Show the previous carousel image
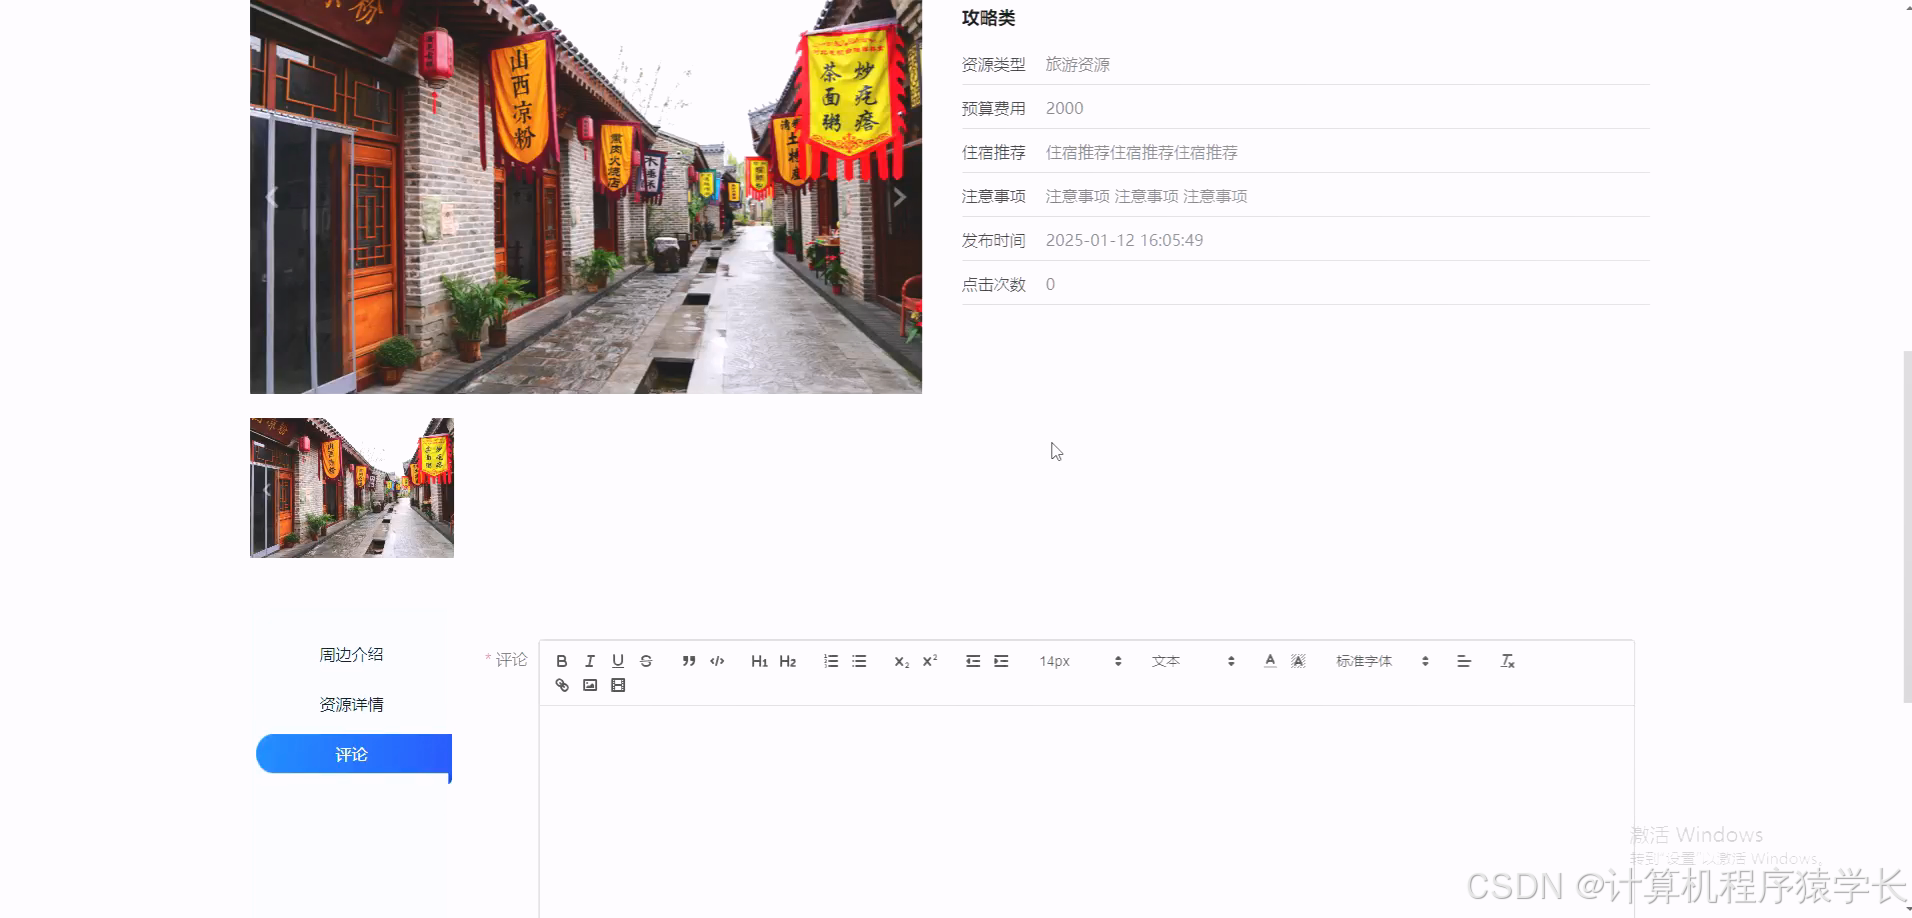The width and height of the screenshot is (1912, 918). click(x=271, y=197)
